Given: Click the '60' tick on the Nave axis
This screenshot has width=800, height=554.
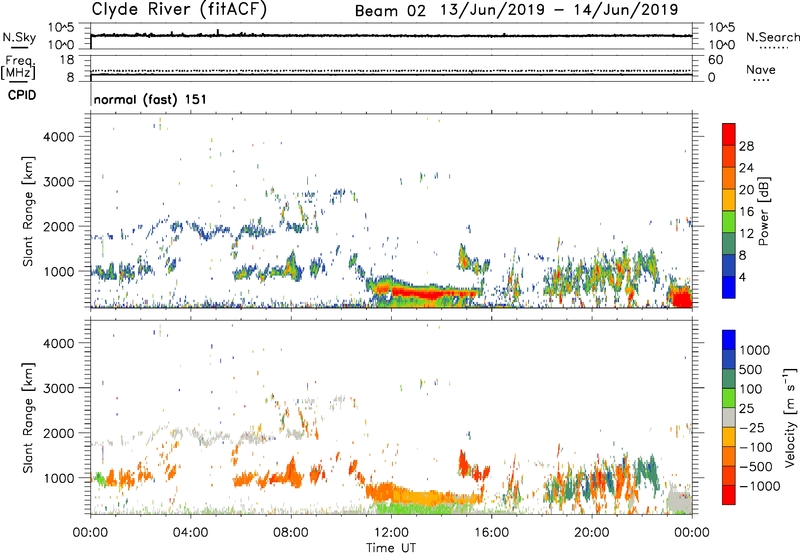Looking at the screenshot, I should click(715, 60).
